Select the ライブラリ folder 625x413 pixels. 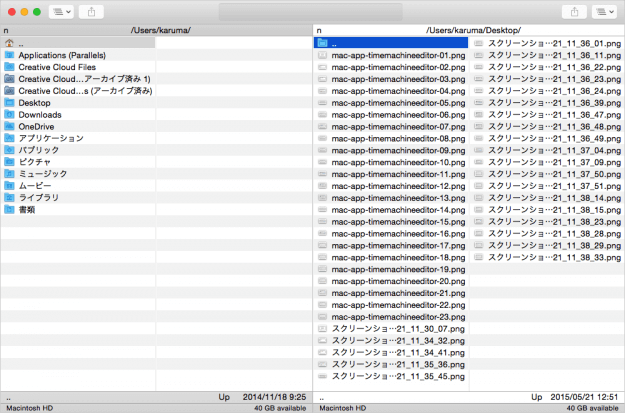click(38, 198)
